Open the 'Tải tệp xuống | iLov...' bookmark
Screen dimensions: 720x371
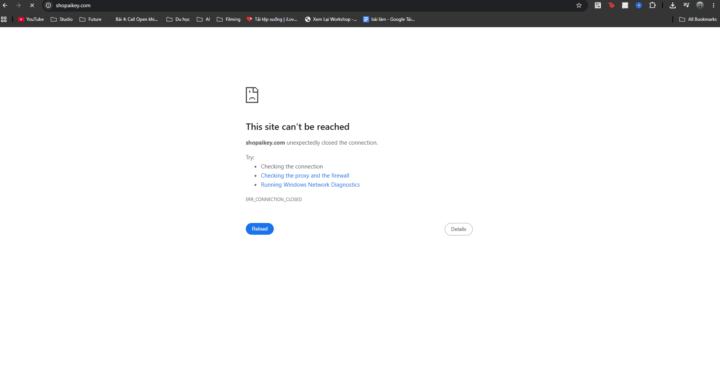(x=272, y=19)
